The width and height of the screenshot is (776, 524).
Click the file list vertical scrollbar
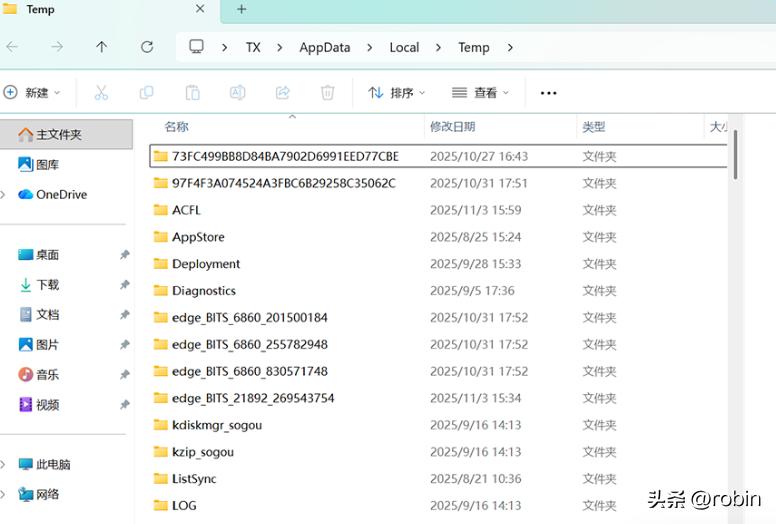click(x=735, y=154)
